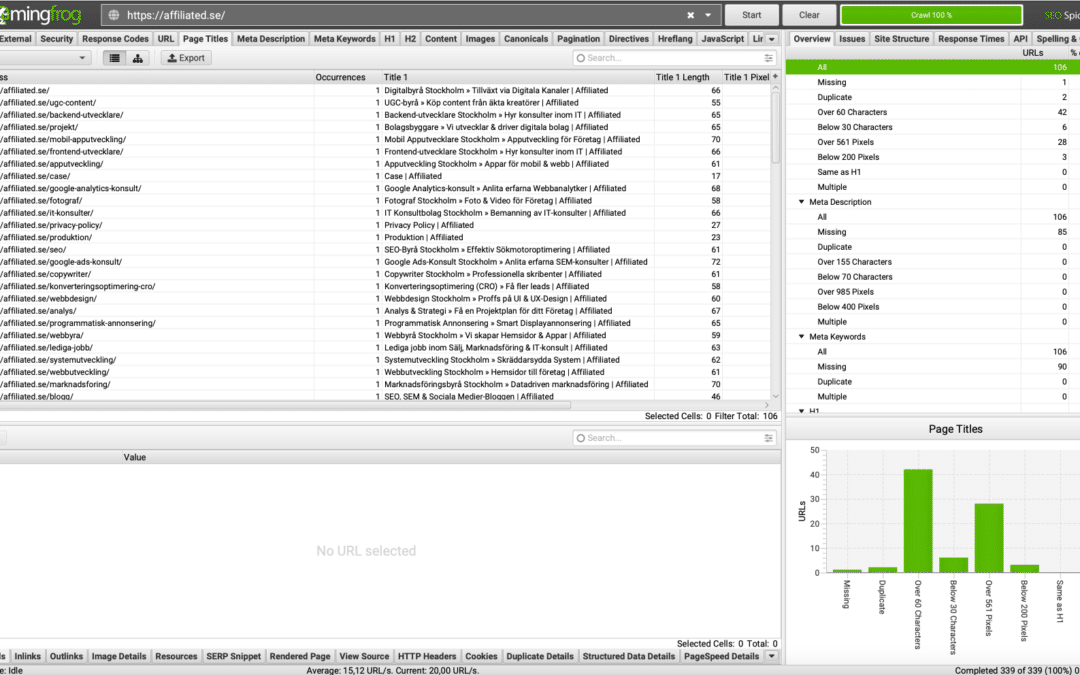Switch to the Response Times tab

click(x=971, y=39)
